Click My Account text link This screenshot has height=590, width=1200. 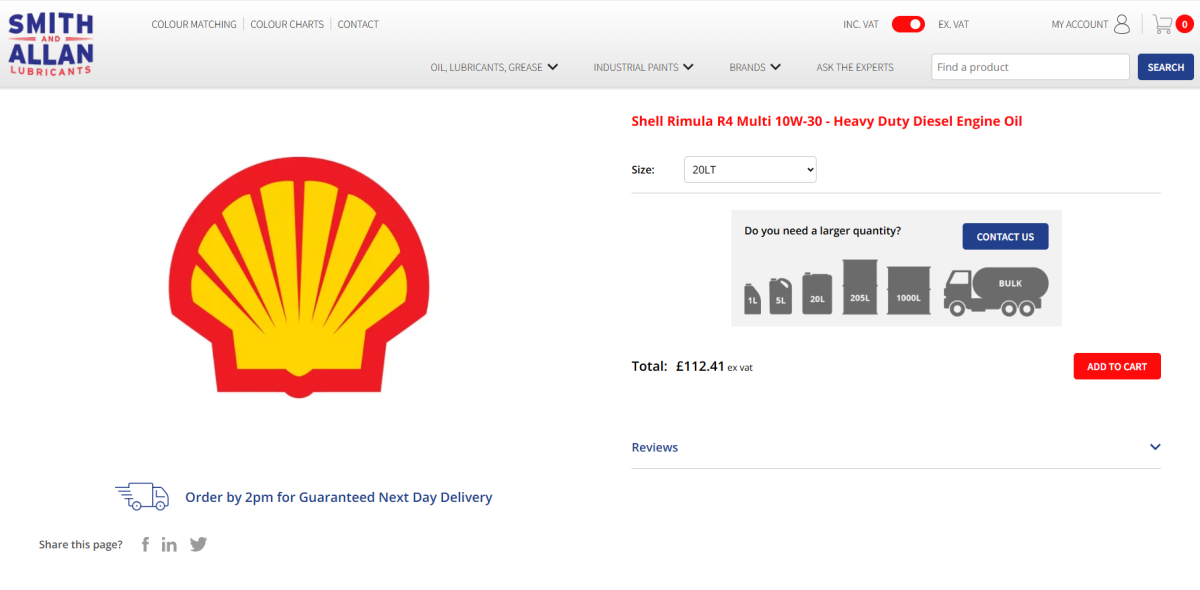pos(1080,24)
